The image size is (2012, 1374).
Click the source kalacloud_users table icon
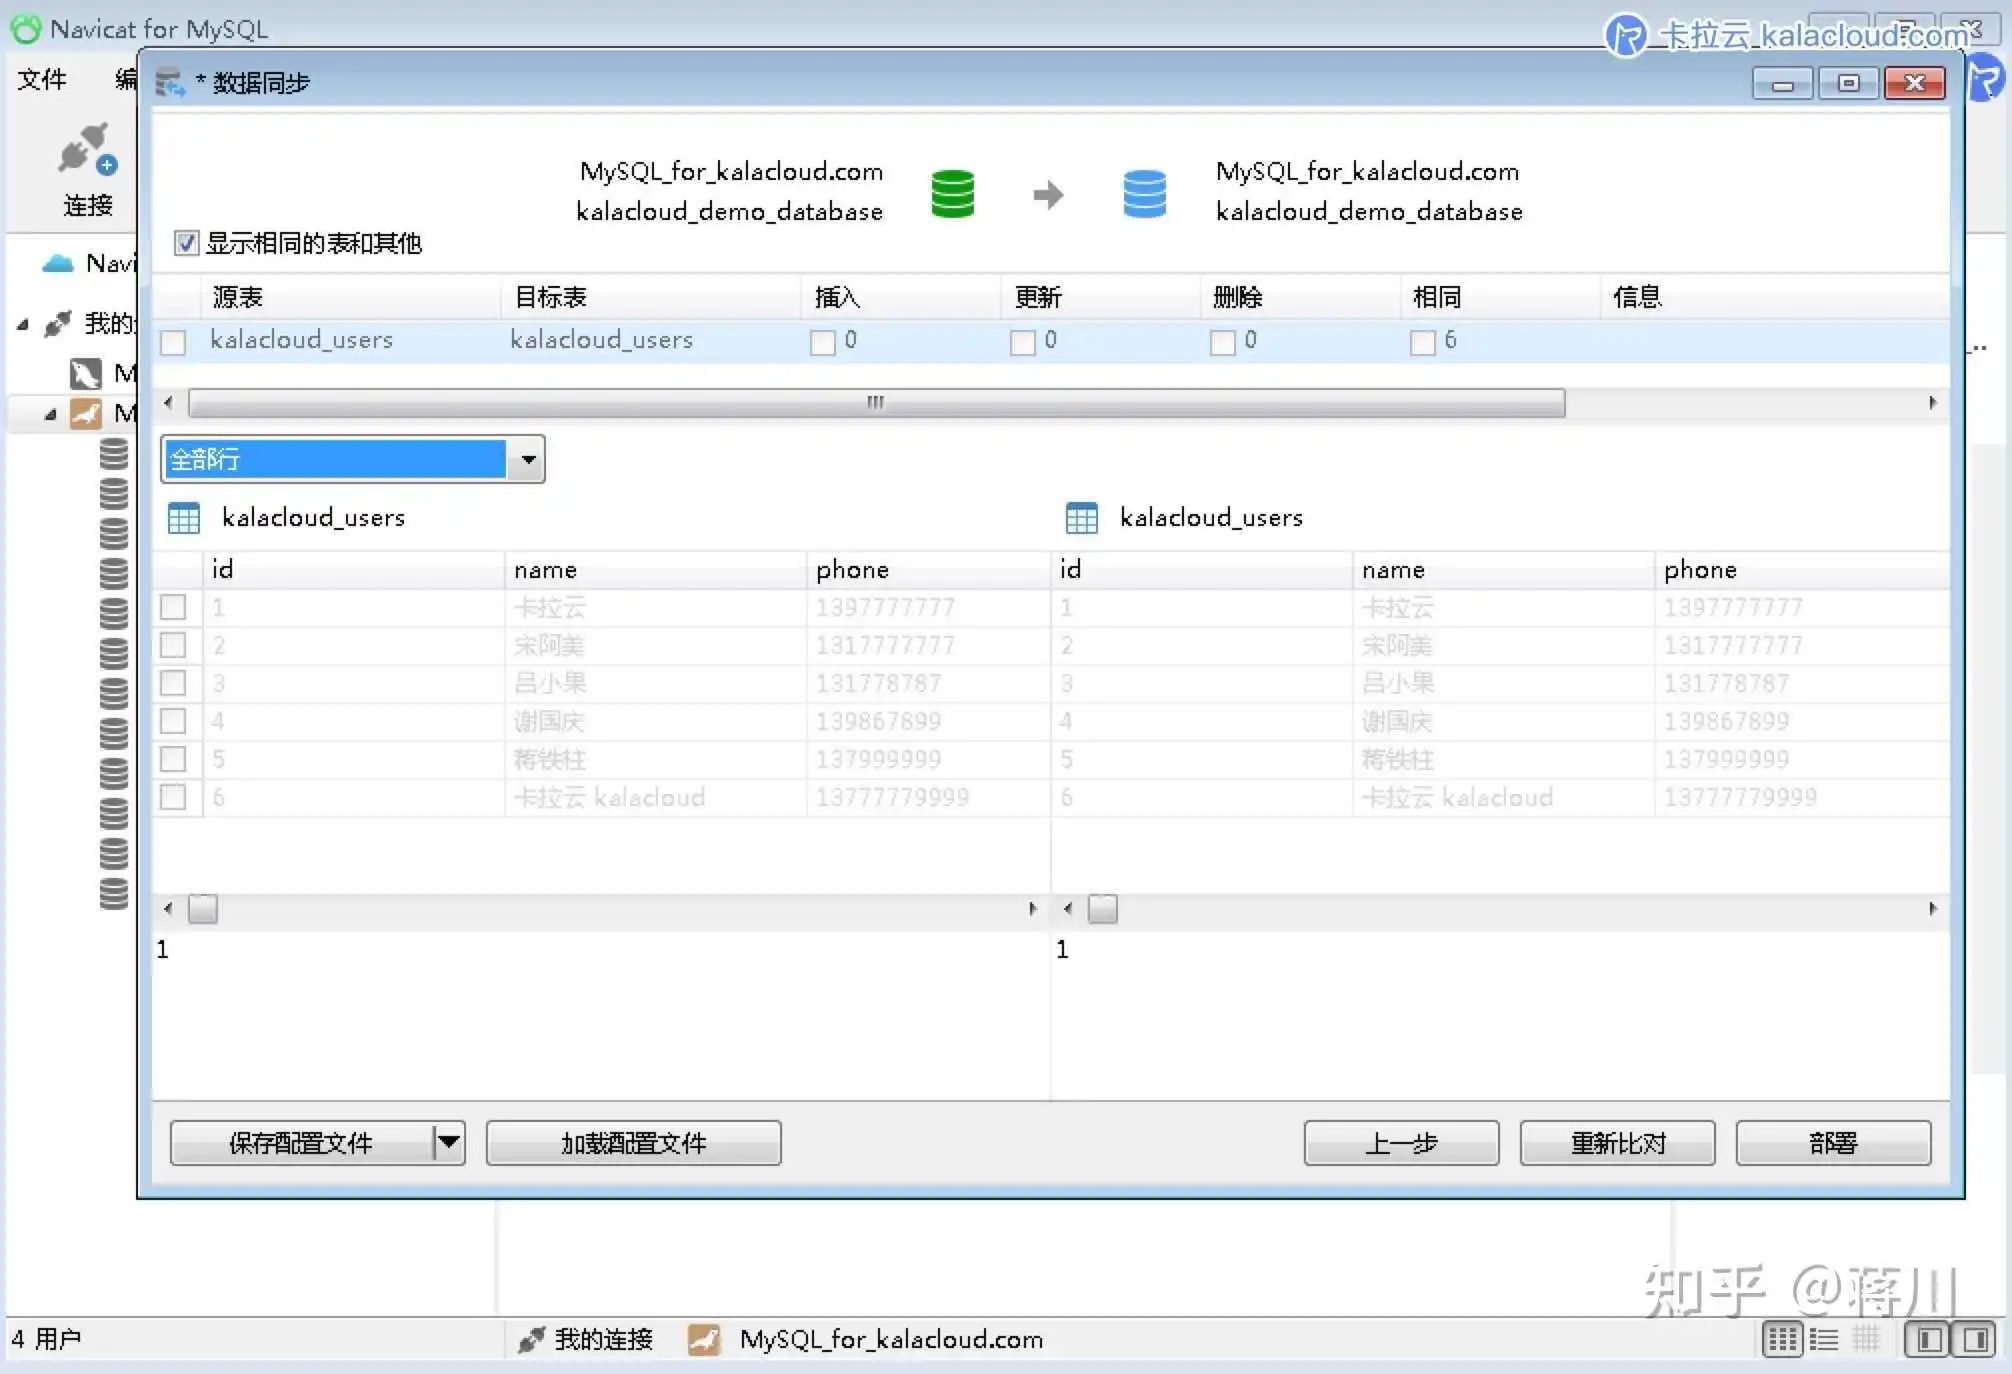pyautogui.click(x=184, y=518)
